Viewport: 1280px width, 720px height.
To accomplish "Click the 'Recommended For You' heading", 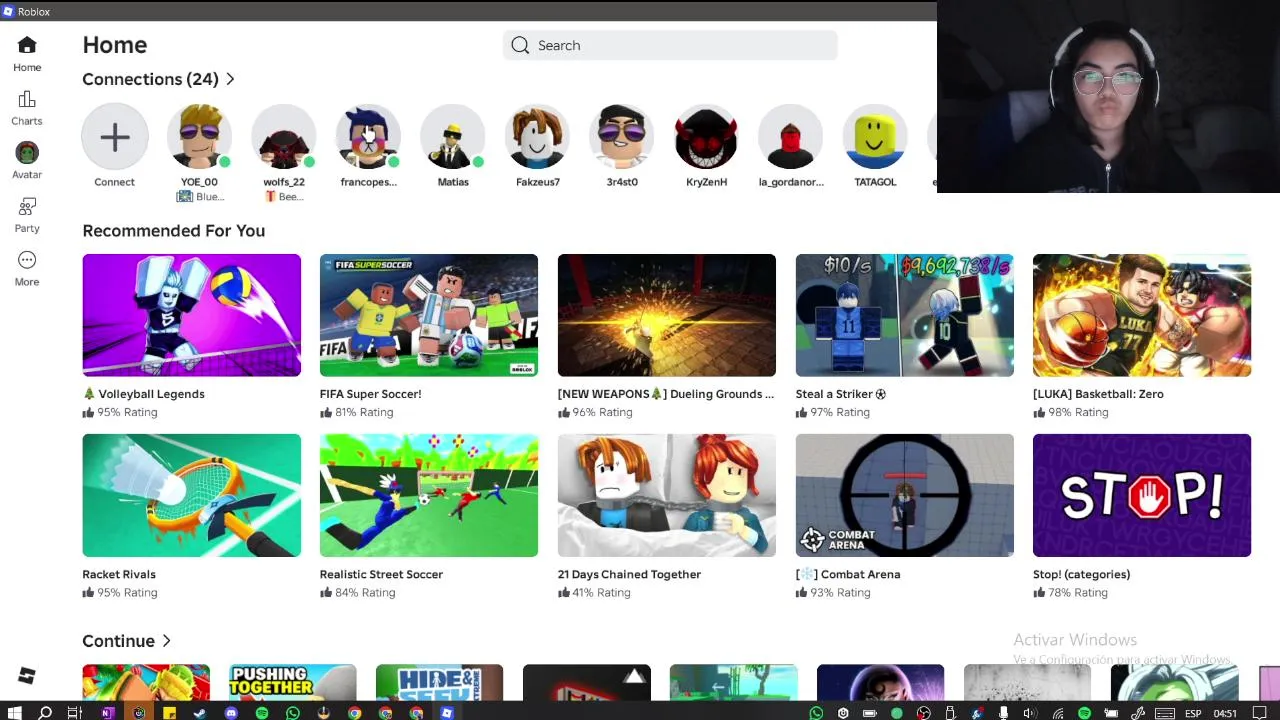I will [x=174, y=231].
